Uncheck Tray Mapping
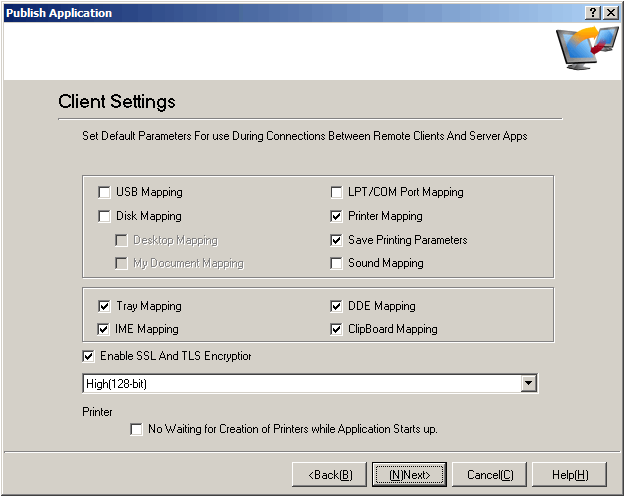Viewport: 624px width, 496px height. click(105, 306)
